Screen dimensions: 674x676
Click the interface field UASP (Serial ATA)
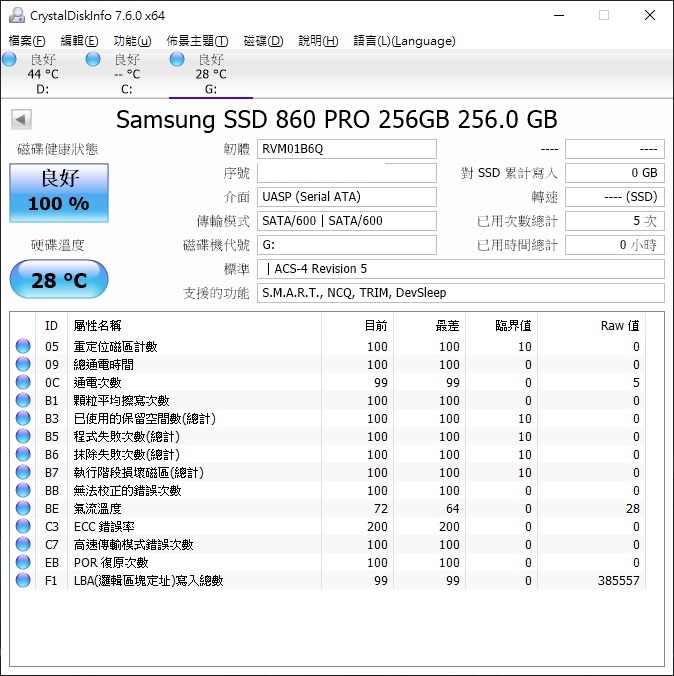347,197
